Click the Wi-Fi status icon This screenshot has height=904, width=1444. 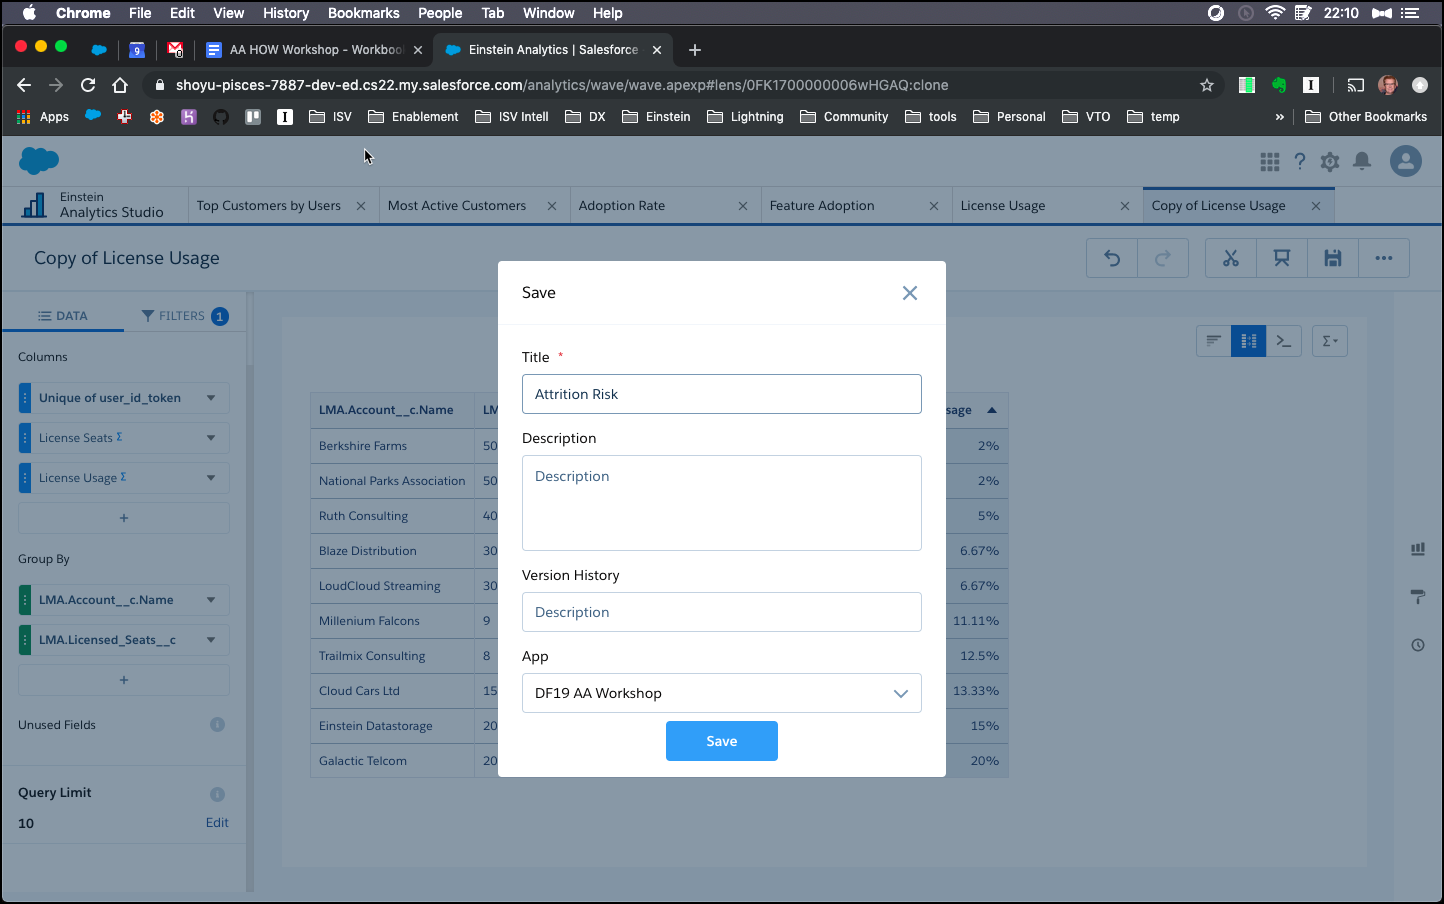point(1275,13)
